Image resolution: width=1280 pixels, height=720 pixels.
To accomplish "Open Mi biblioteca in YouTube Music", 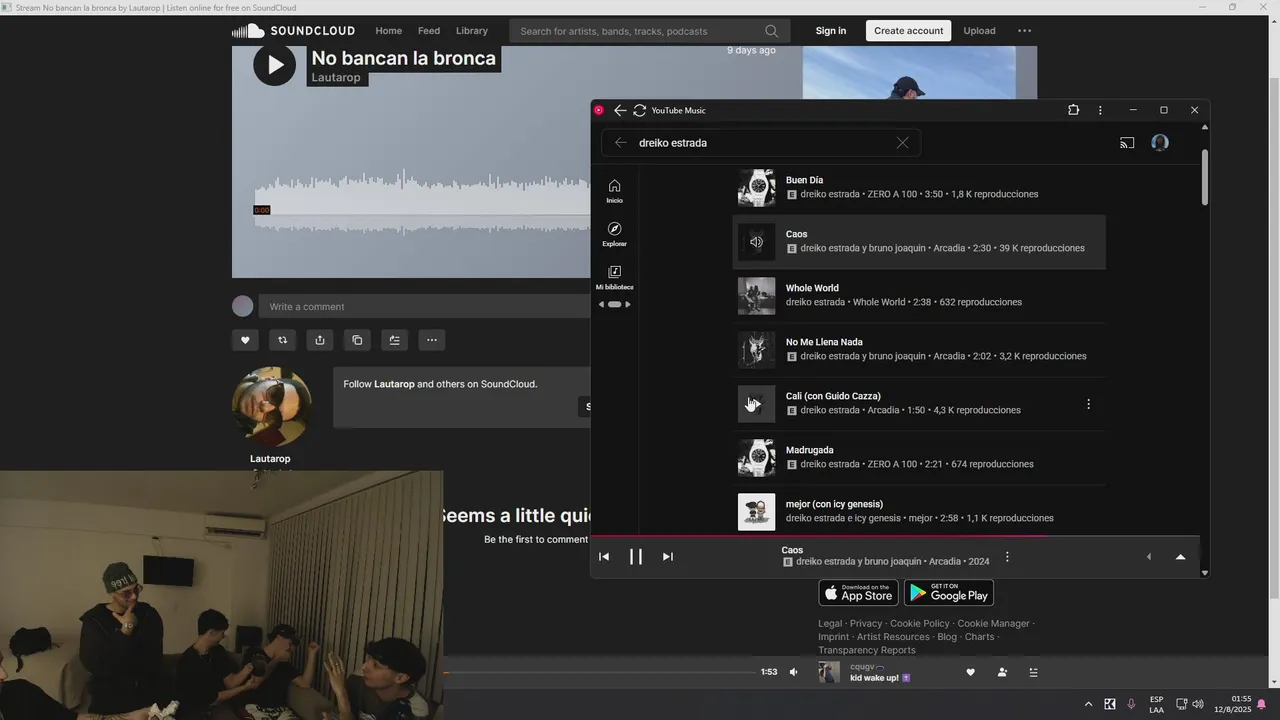I will point(614,277).
